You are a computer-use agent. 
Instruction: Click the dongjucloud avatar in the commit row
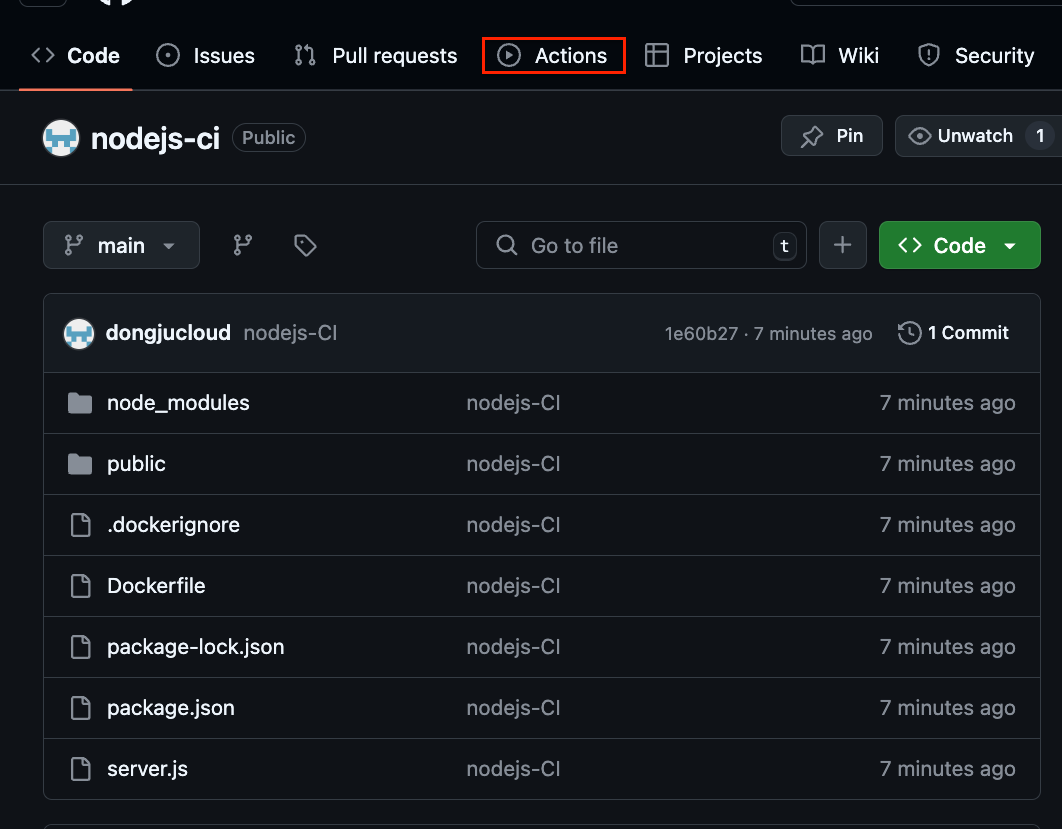[x=79, y=333]
